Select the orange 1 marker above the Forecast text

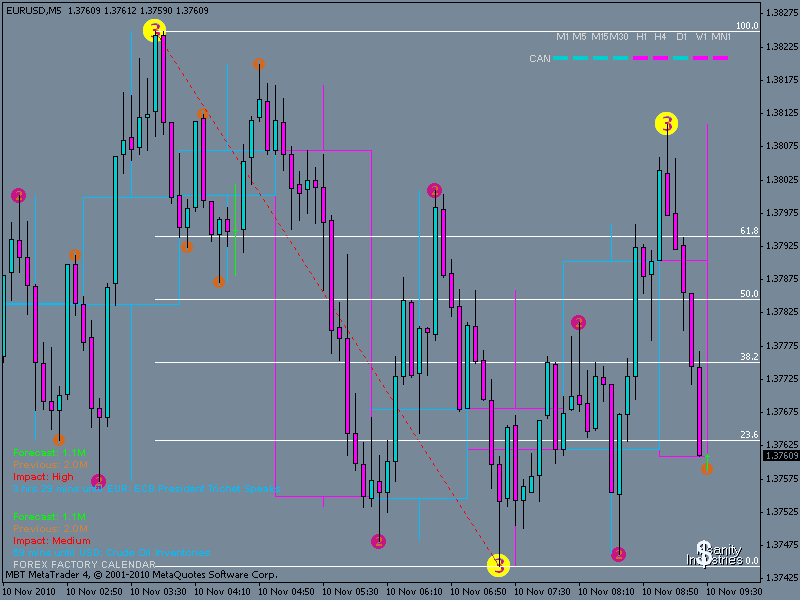tap(59, 439)
